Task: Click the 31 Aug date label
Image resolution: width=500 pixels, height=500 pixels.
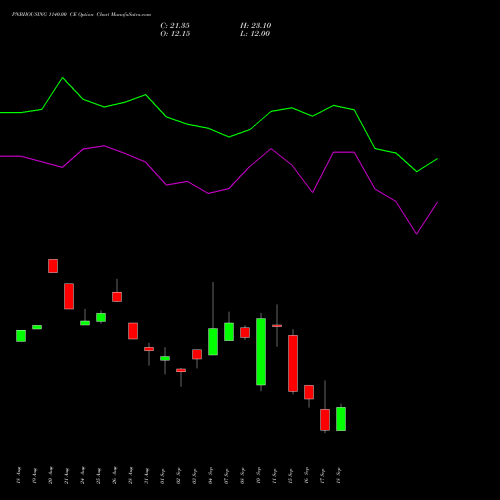Action: click(147, 476)
